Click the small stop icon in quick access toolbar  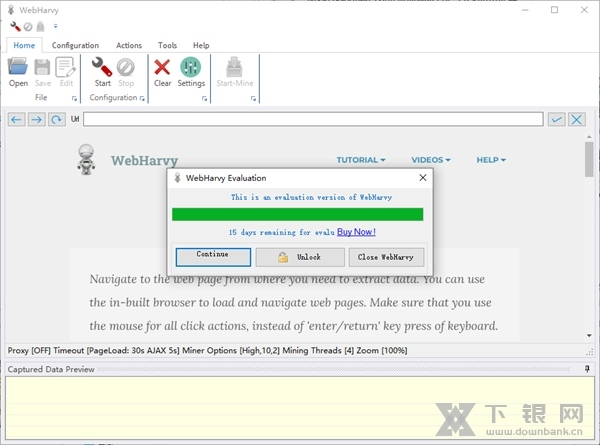coord(28,26)
